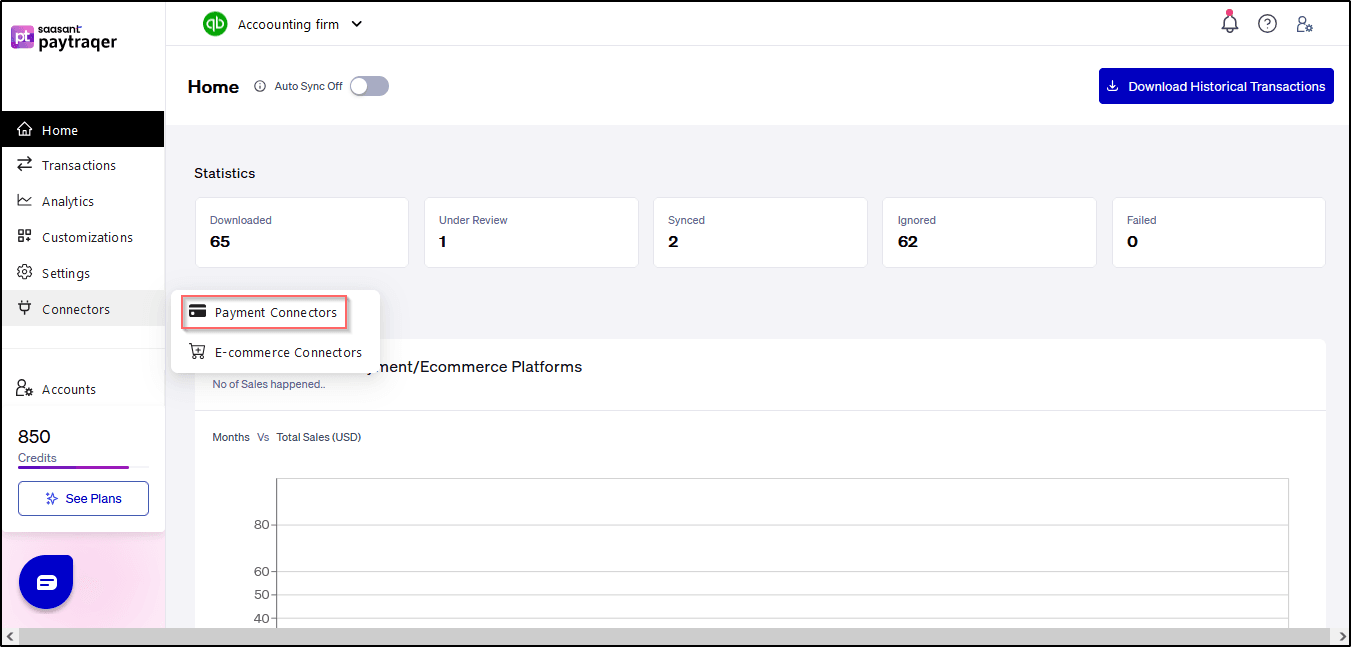
Task: Click the Connectors plug icon
Action: (x=25, y=309)
